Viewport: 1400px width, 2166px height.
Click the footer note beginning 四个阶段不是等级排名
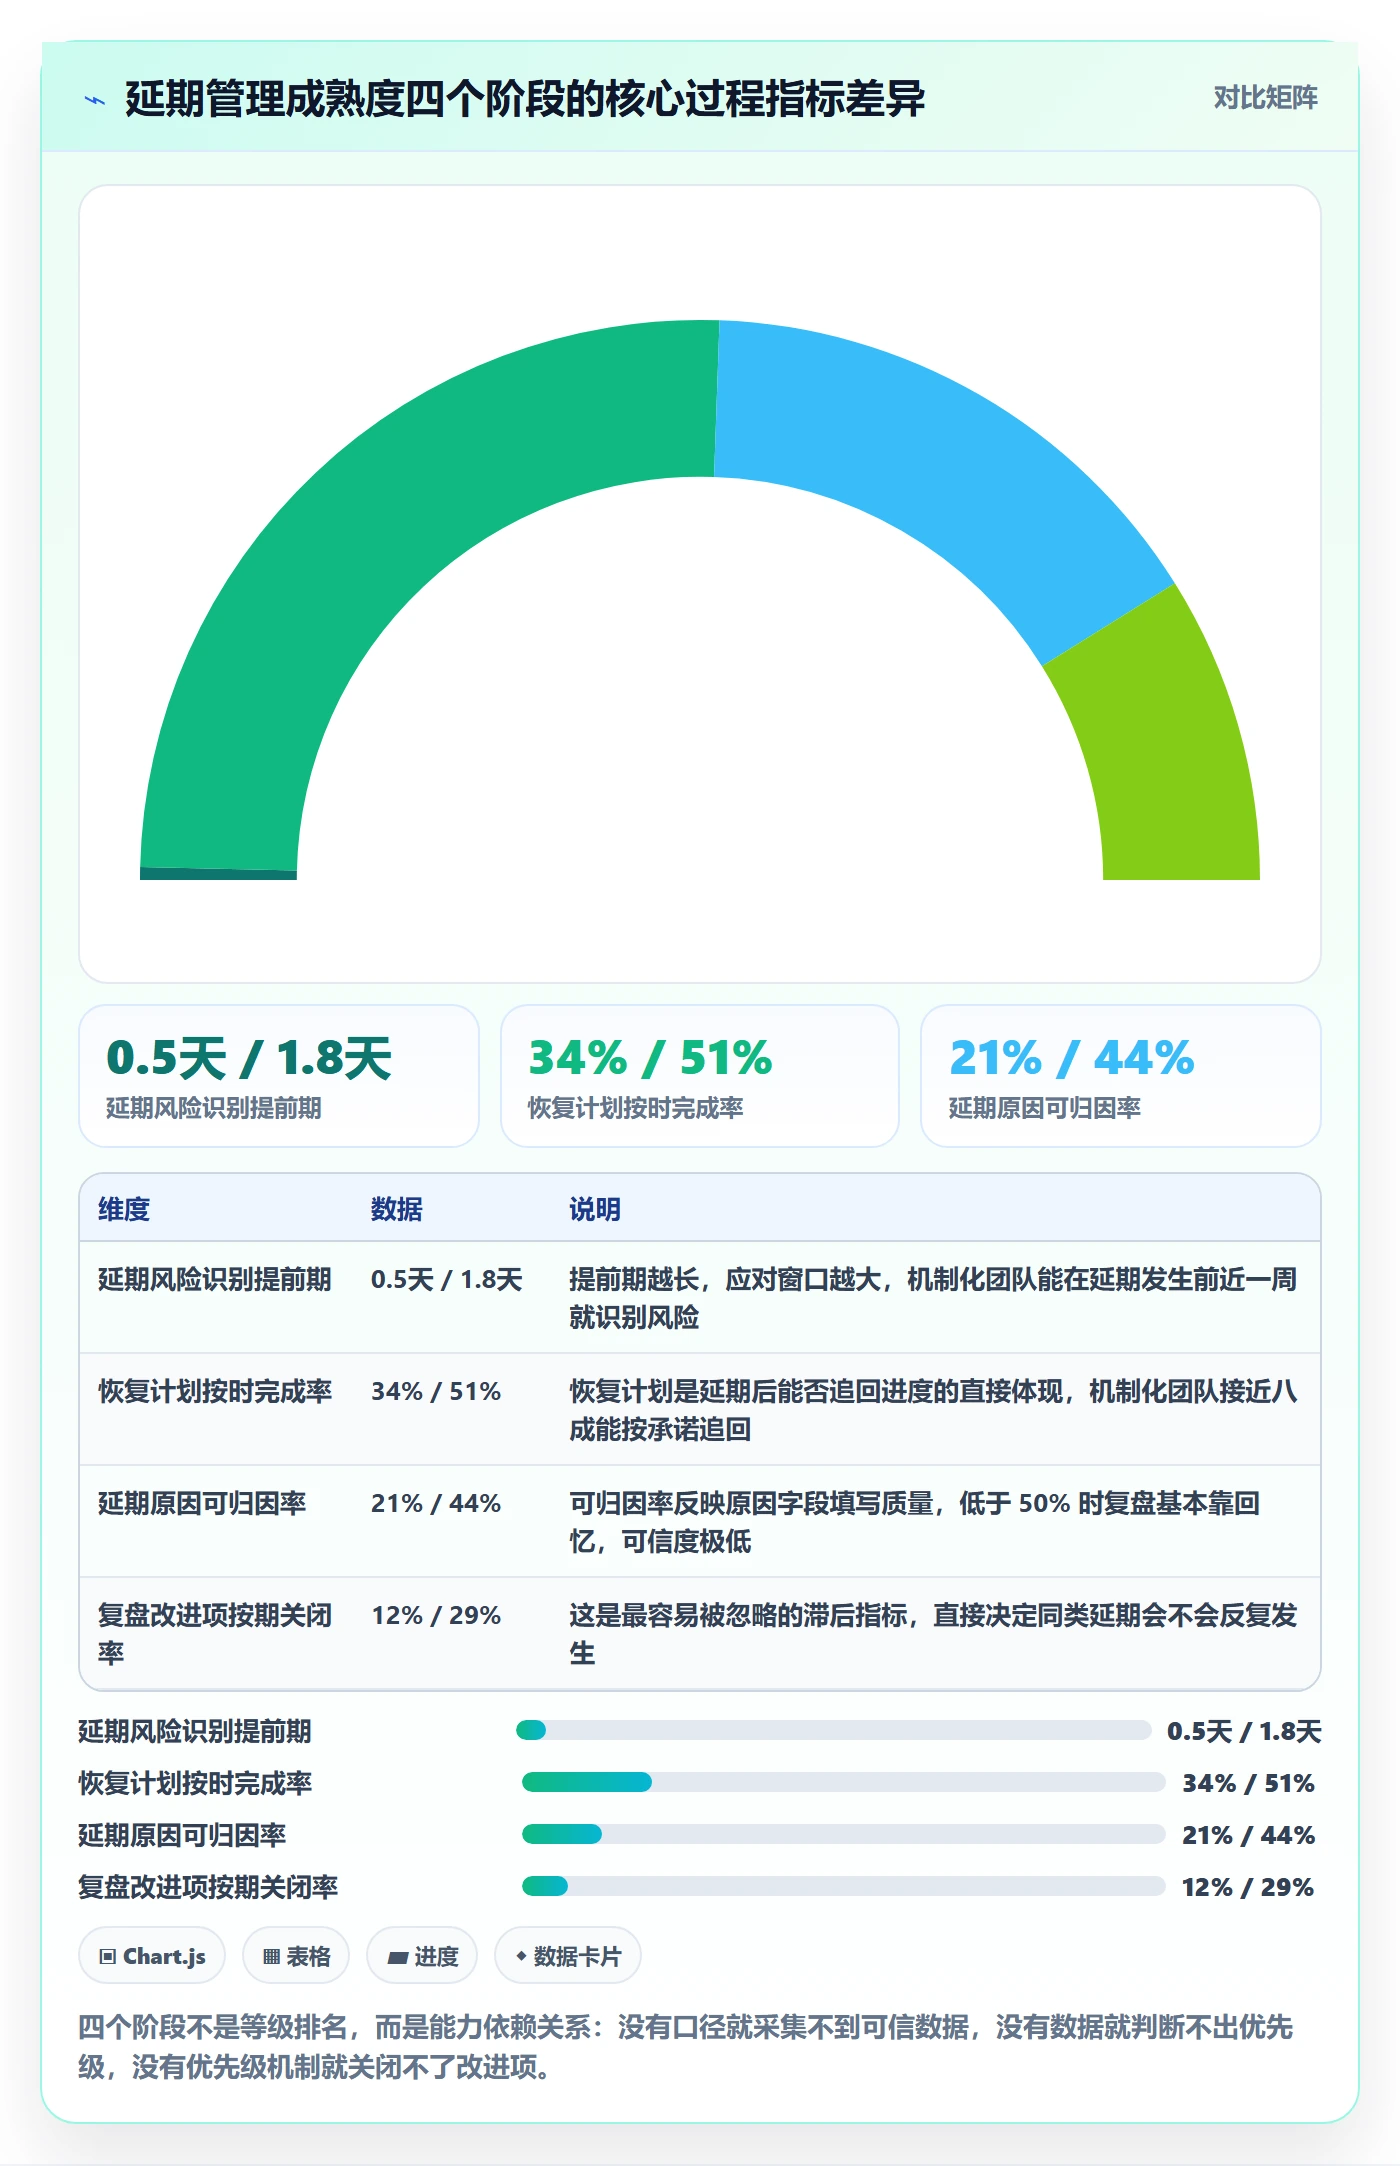[x=686, y=2046]
